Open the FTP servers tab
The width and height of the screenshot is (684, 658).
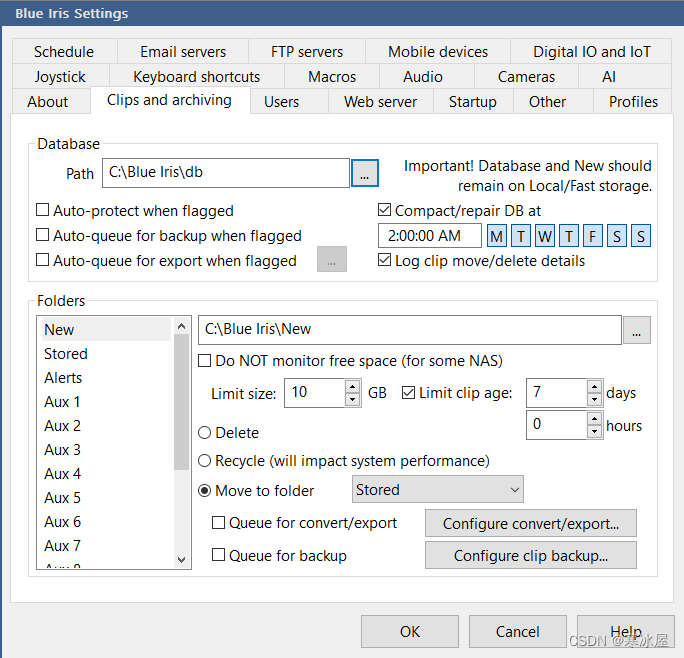coord(307,51)
